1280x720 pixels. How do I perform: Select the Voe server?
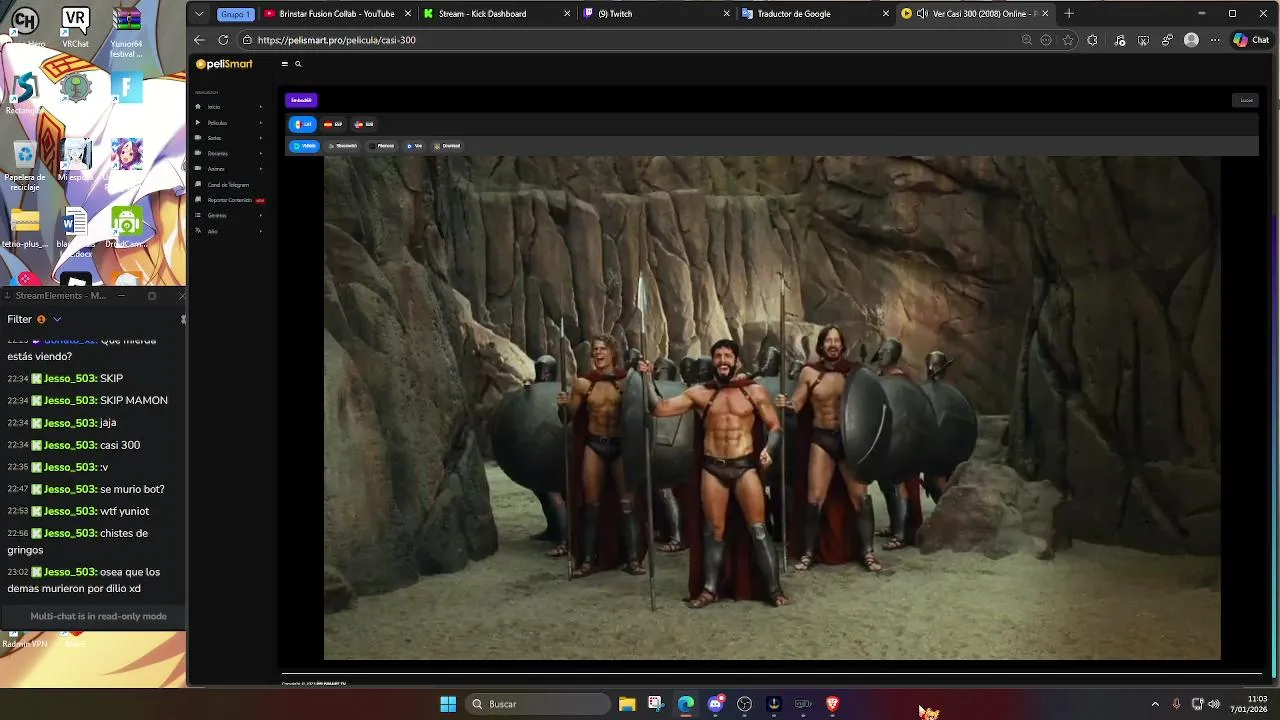[x=415, y=146]
